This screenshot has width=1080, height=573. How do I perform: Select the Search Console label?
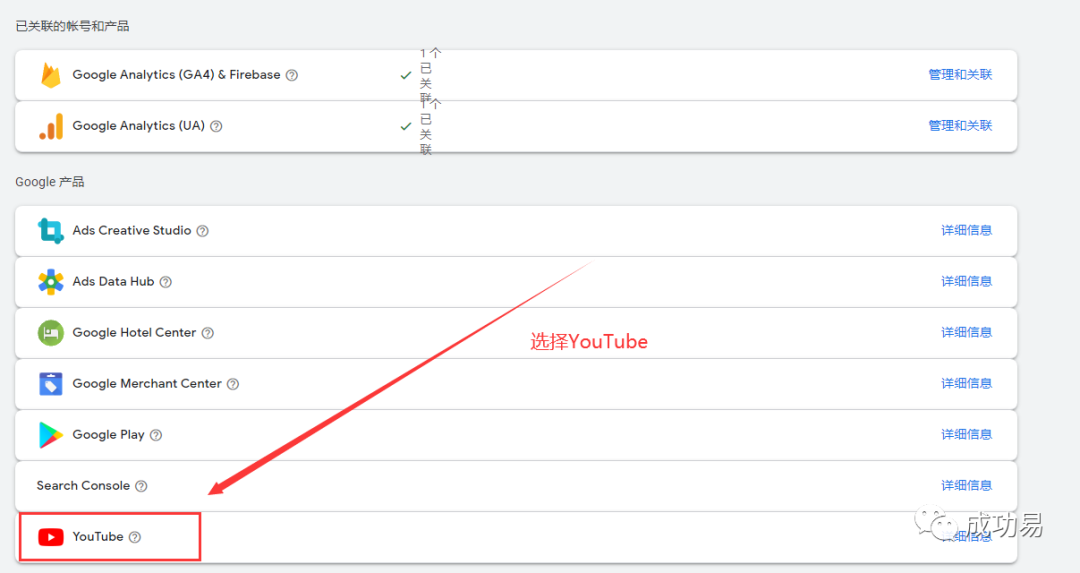click(83, 485)
